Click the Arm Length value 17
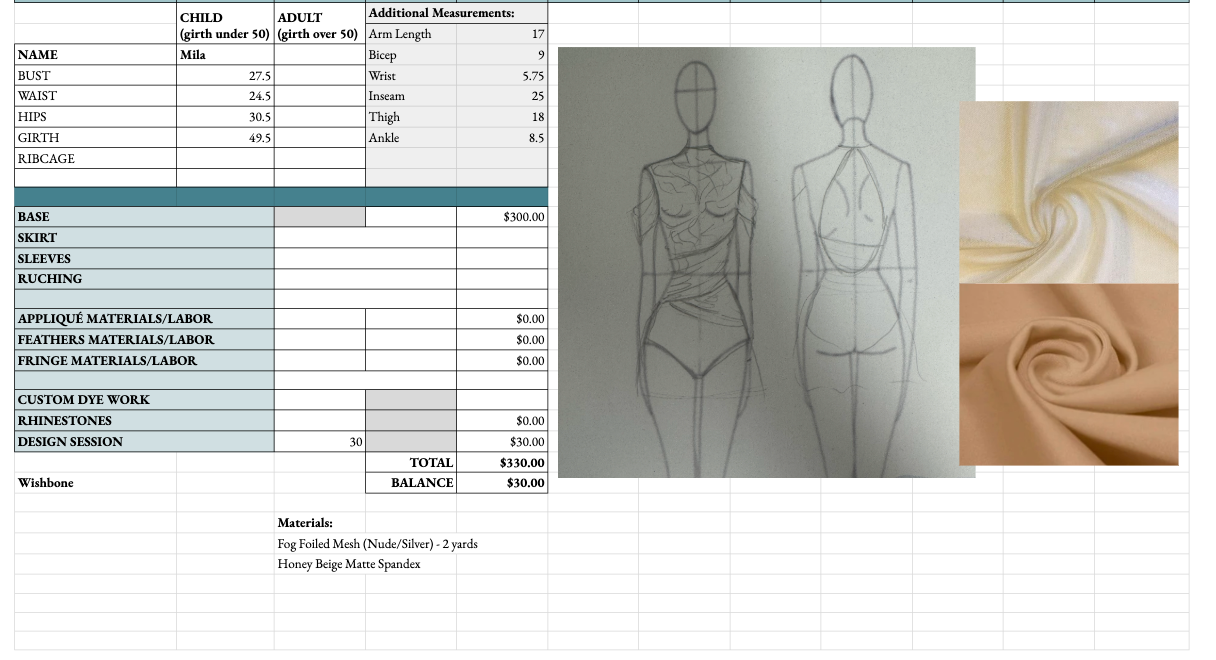The width and height of the screenshot is (1216, 660). [x=502, y=34]
